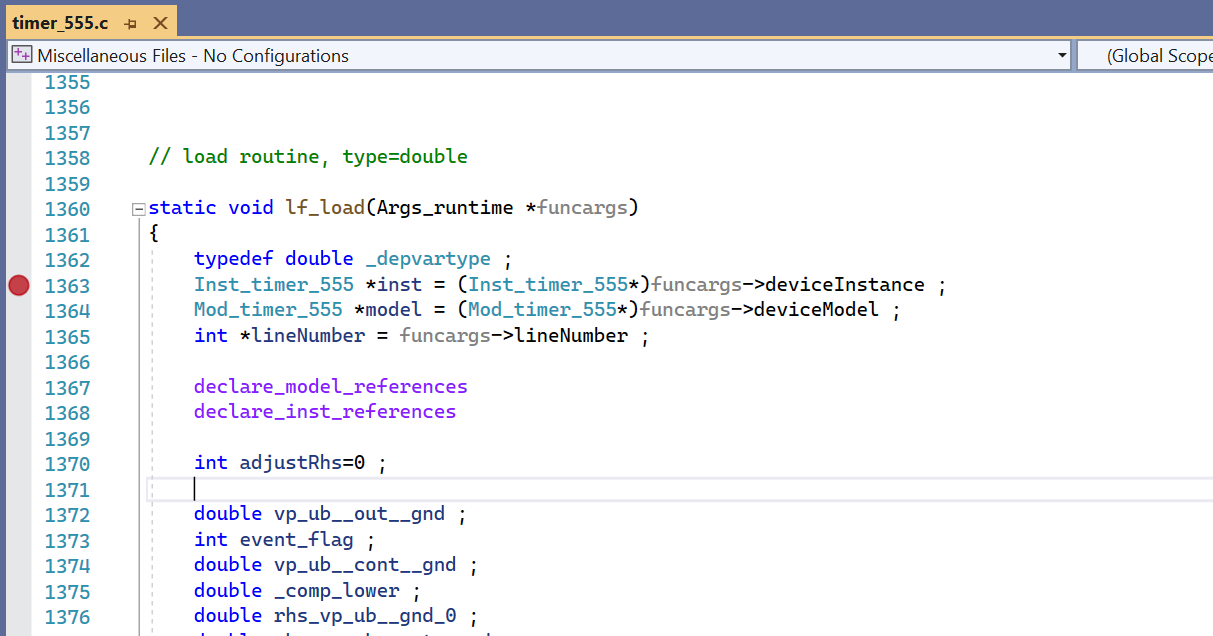Open the Global Scope dropdown

[x=1150, y=56]
